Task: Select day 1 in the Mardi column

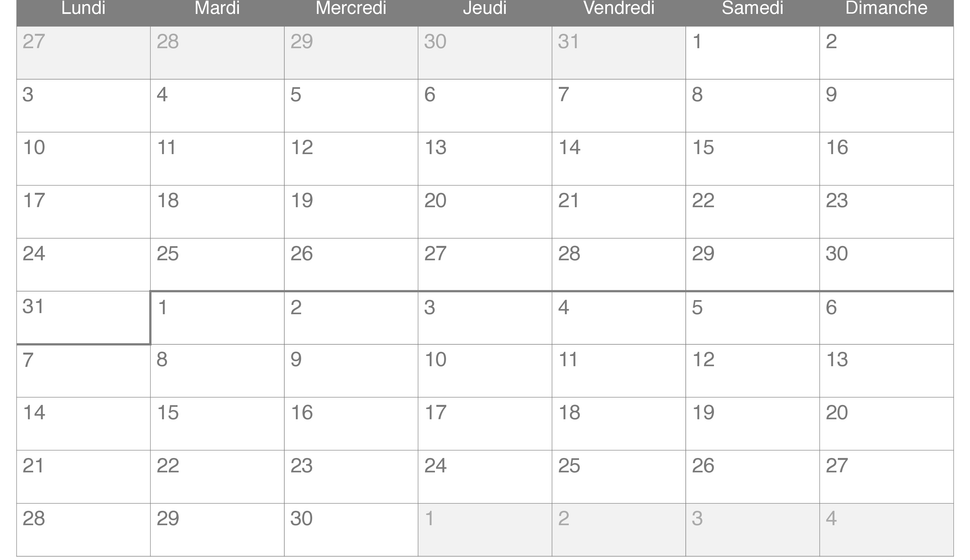Action: coord(217,318)
